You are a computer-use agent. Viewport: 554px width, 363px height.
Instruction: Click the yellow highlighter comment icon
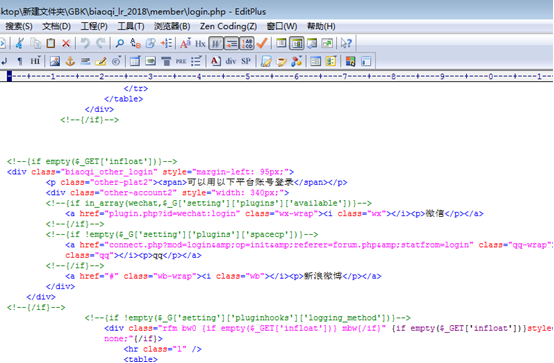coord(101,61)
